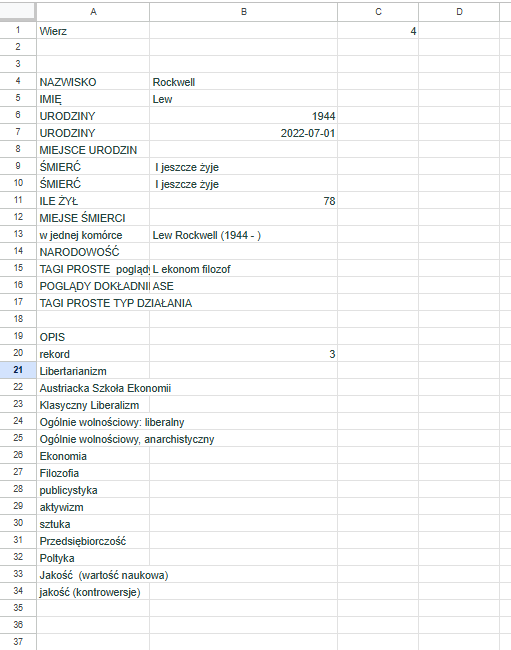The height and width of the screenshot is (650, 511).
Task: Click the rekord value 3 cell
Action: click(244, 354)
